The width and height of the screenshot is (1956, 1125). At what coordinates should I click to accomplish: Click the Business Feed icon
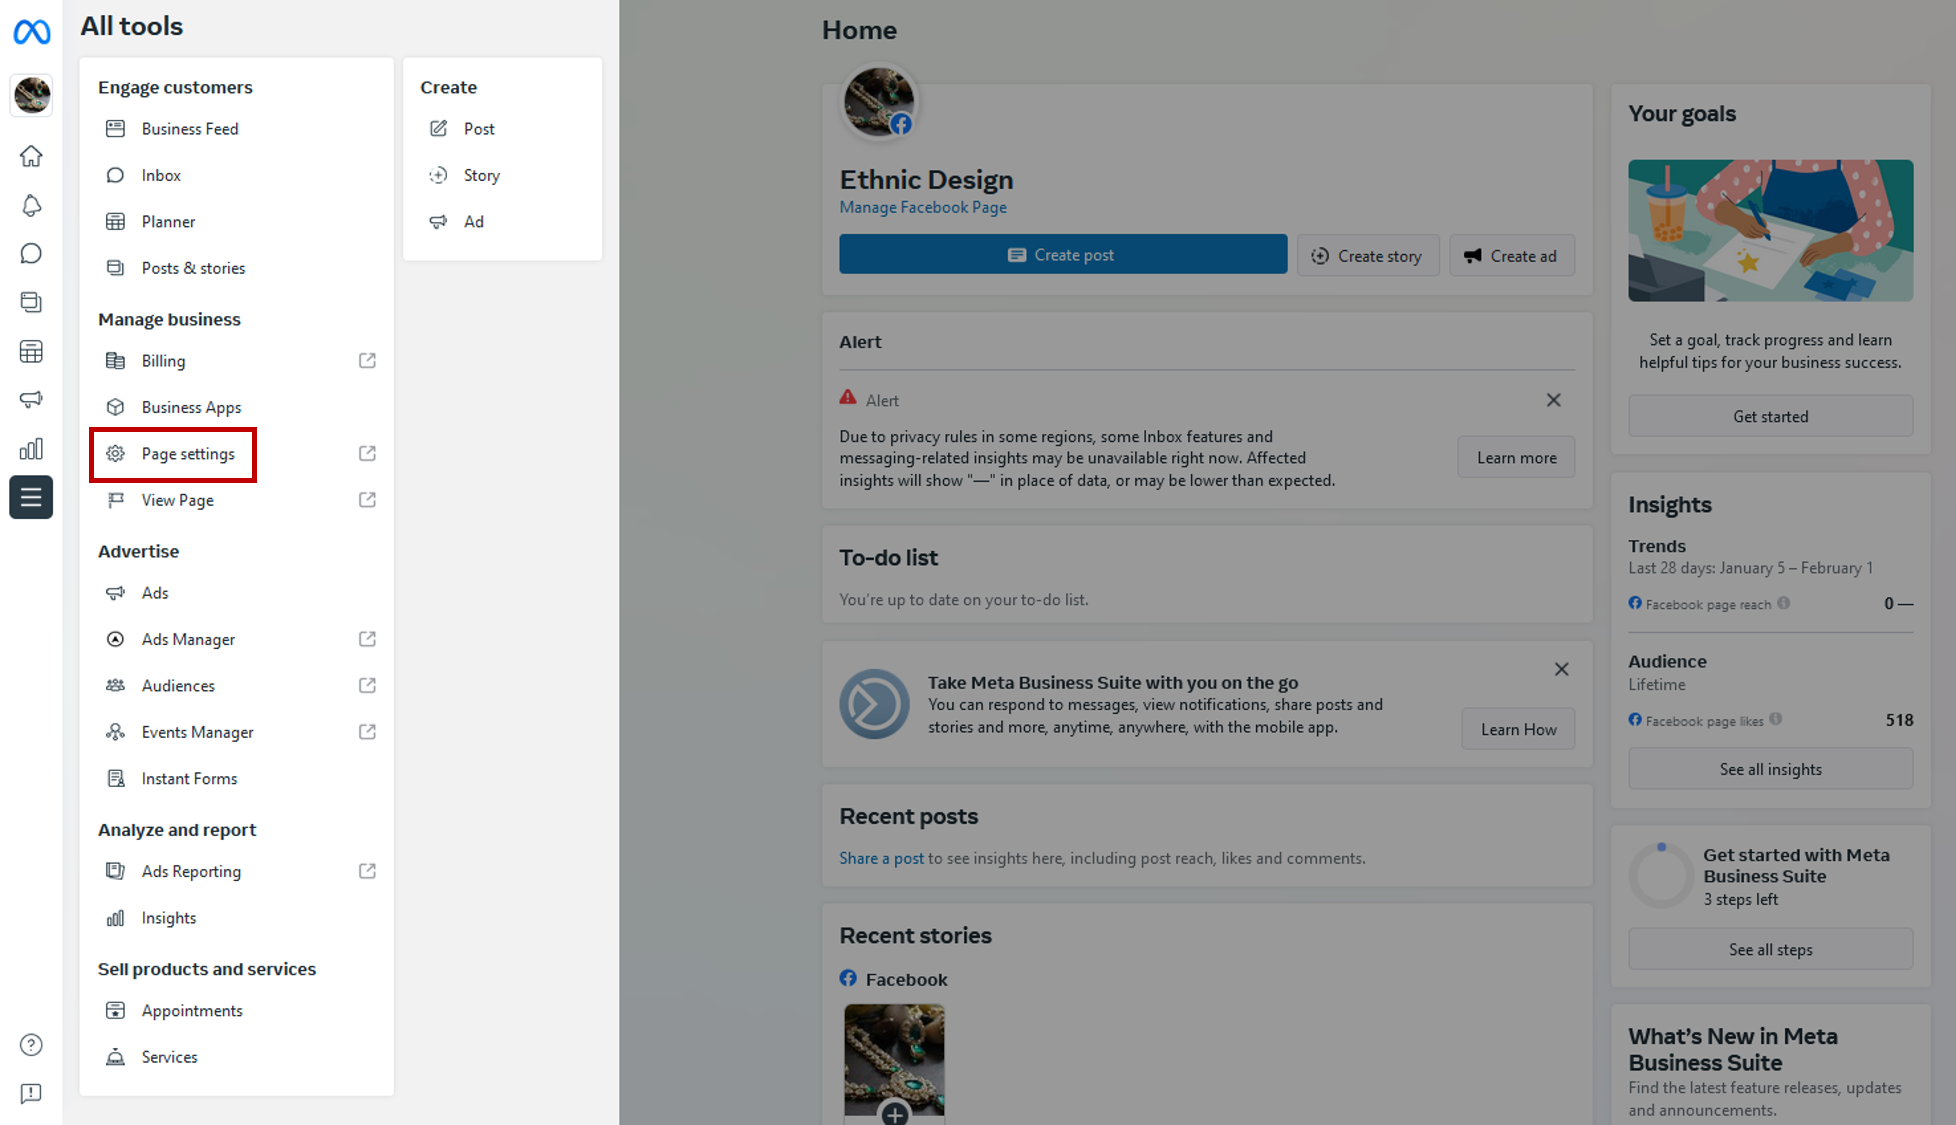pos(117,128)
